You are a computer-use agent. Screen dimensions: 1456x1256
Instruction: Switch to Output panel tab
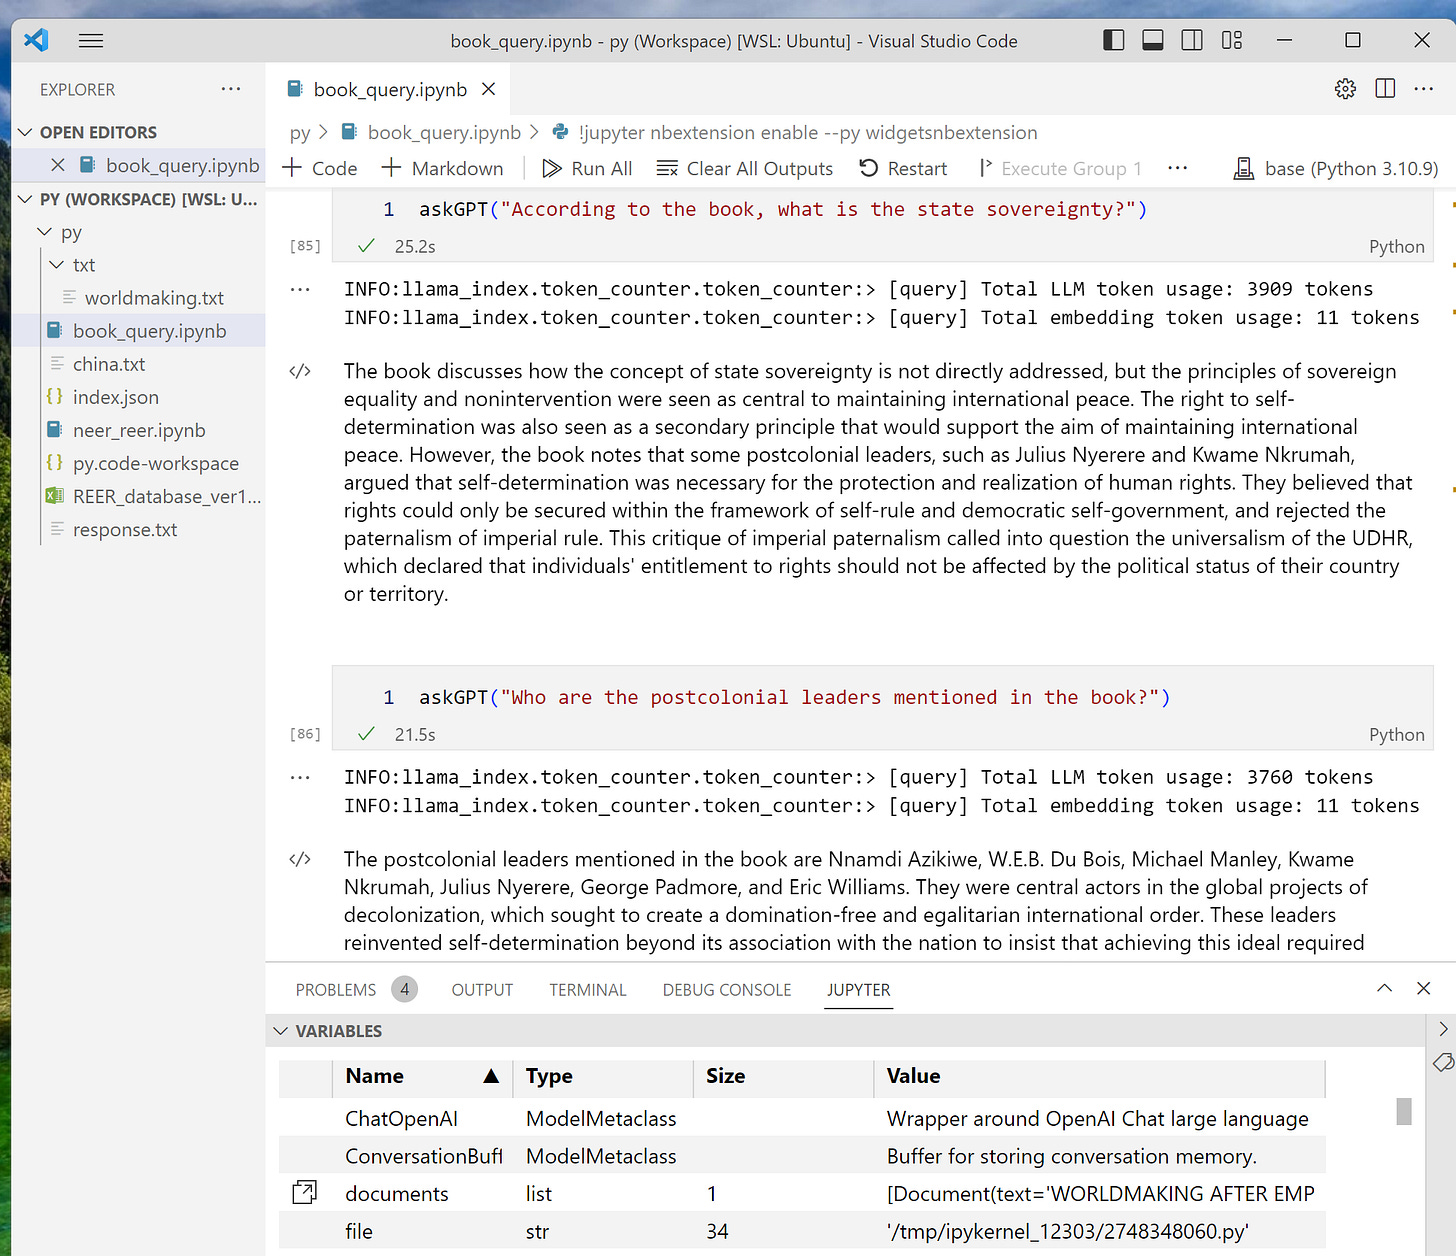[482, 989]
